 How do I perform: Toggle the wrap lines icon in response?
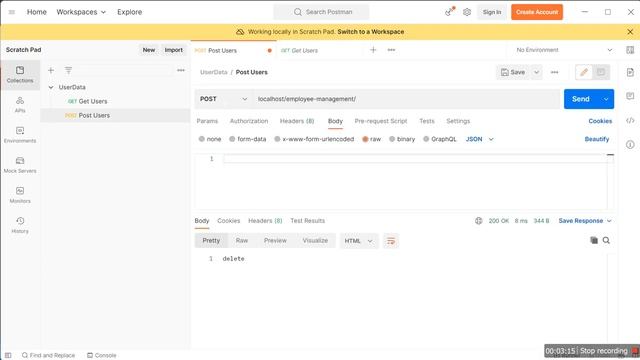pyautogui.click(x=391, y=241)
